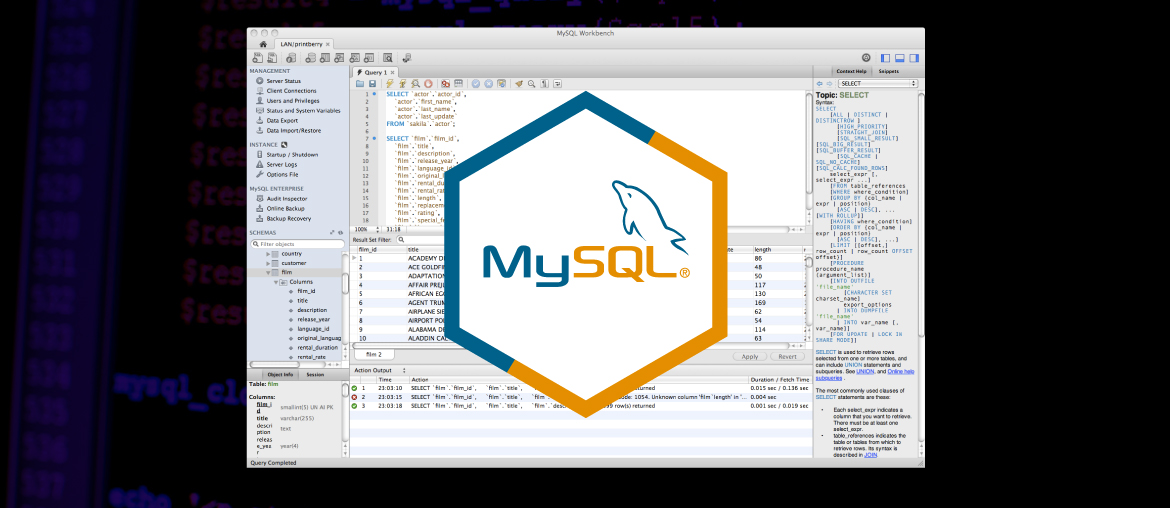Switch to the Snippets tab

click(x=888, y=72)
